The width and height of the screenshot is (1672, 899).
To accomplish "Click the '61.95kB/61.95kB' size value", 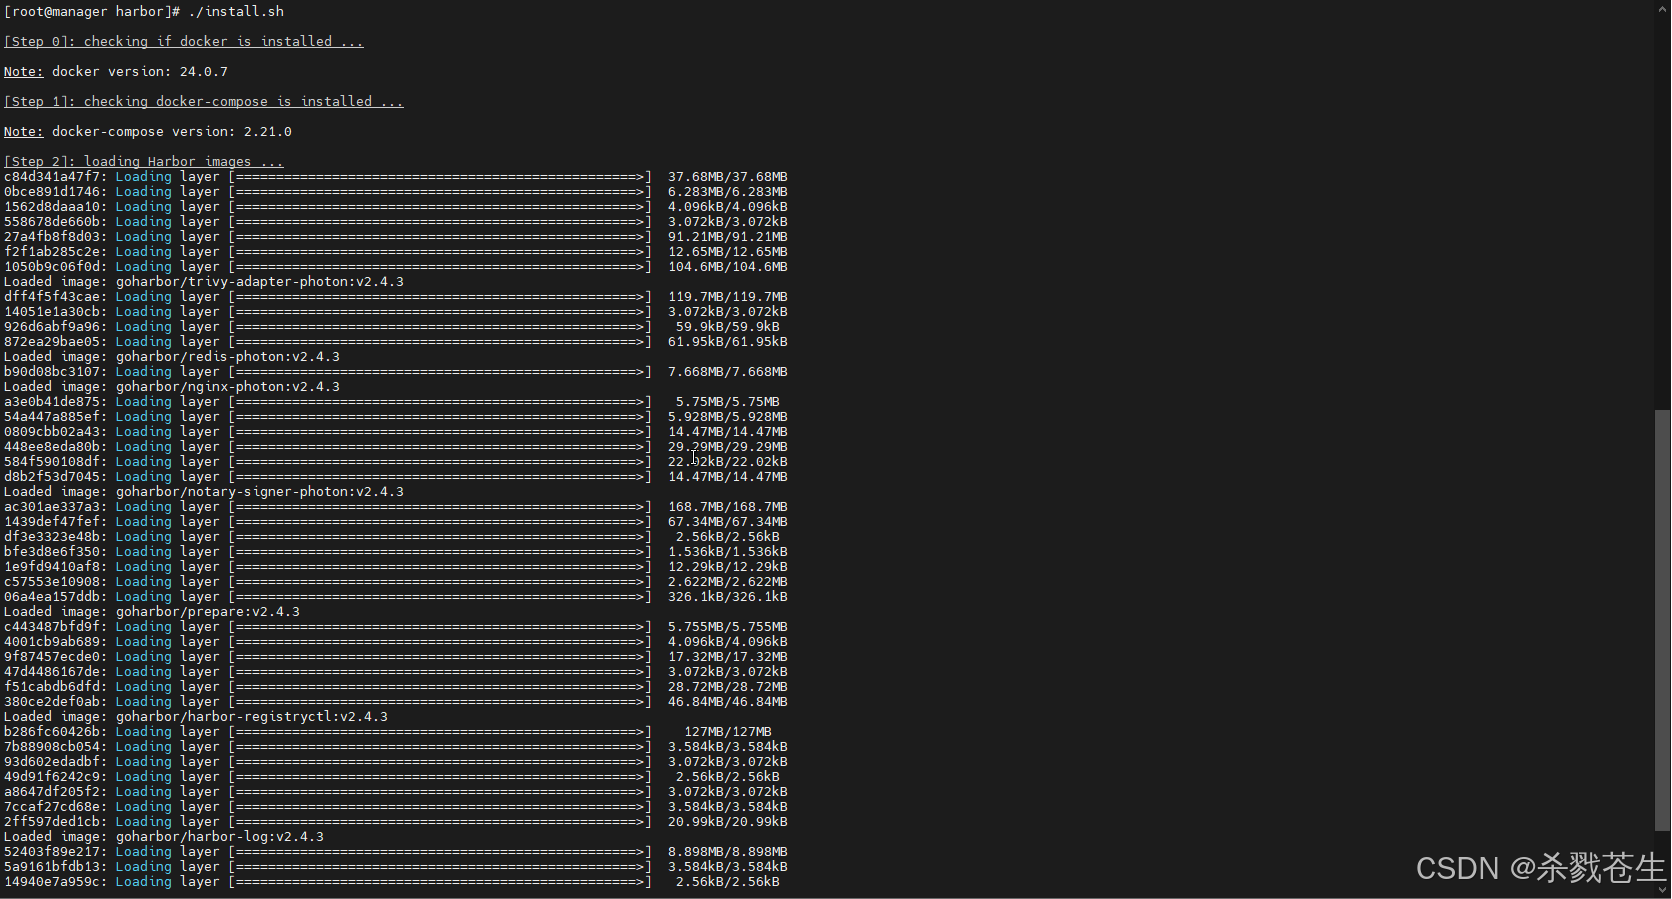I will (x=728, y=342).
